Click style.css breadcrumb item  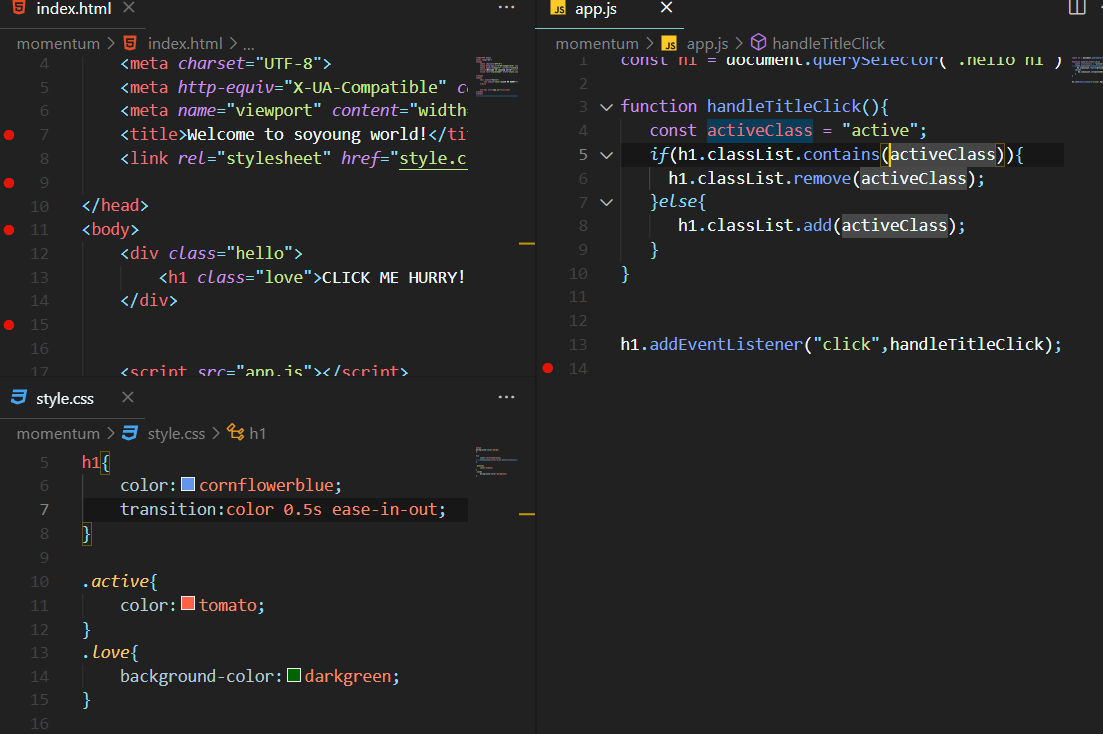click(177, 434)
